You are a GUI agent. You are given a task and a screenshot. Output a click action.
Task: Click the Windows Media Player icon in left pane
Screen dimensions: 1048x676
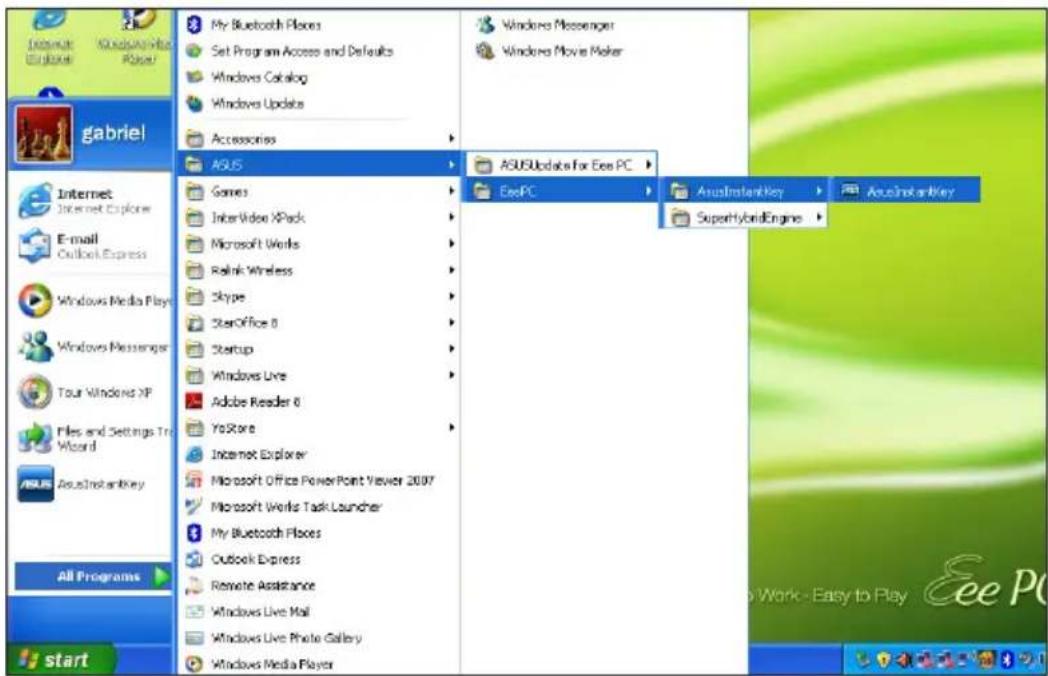click(x=35, y=300)
